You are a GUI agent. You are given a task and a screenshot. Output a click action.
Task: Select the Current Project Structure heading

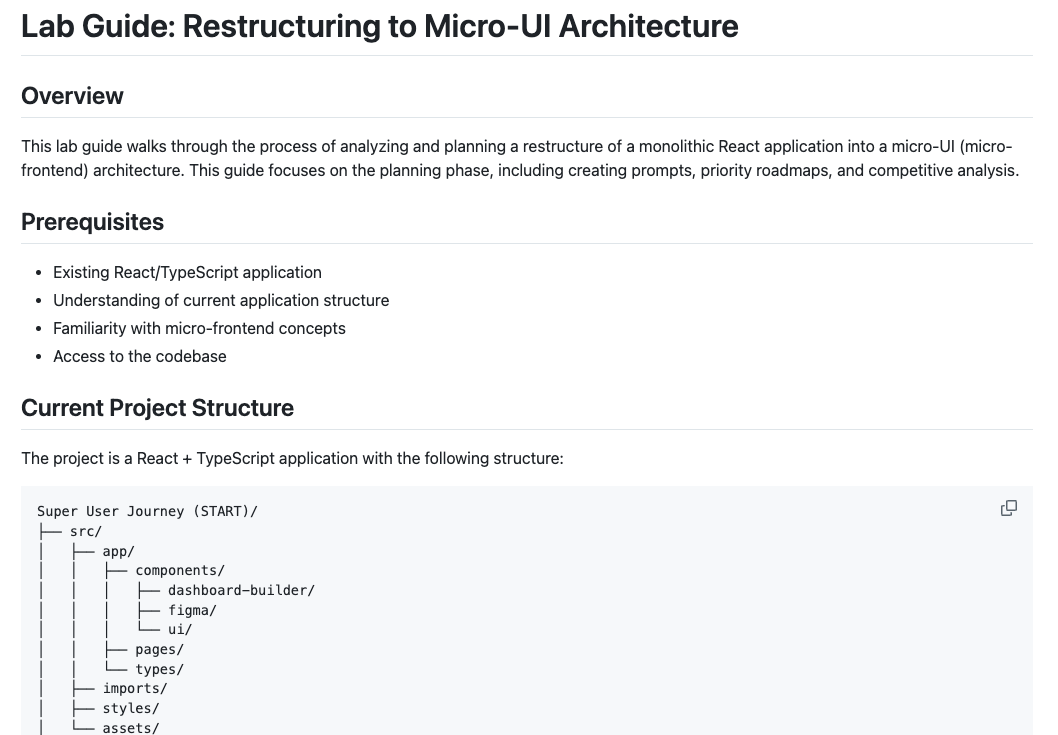click(157, 408)
